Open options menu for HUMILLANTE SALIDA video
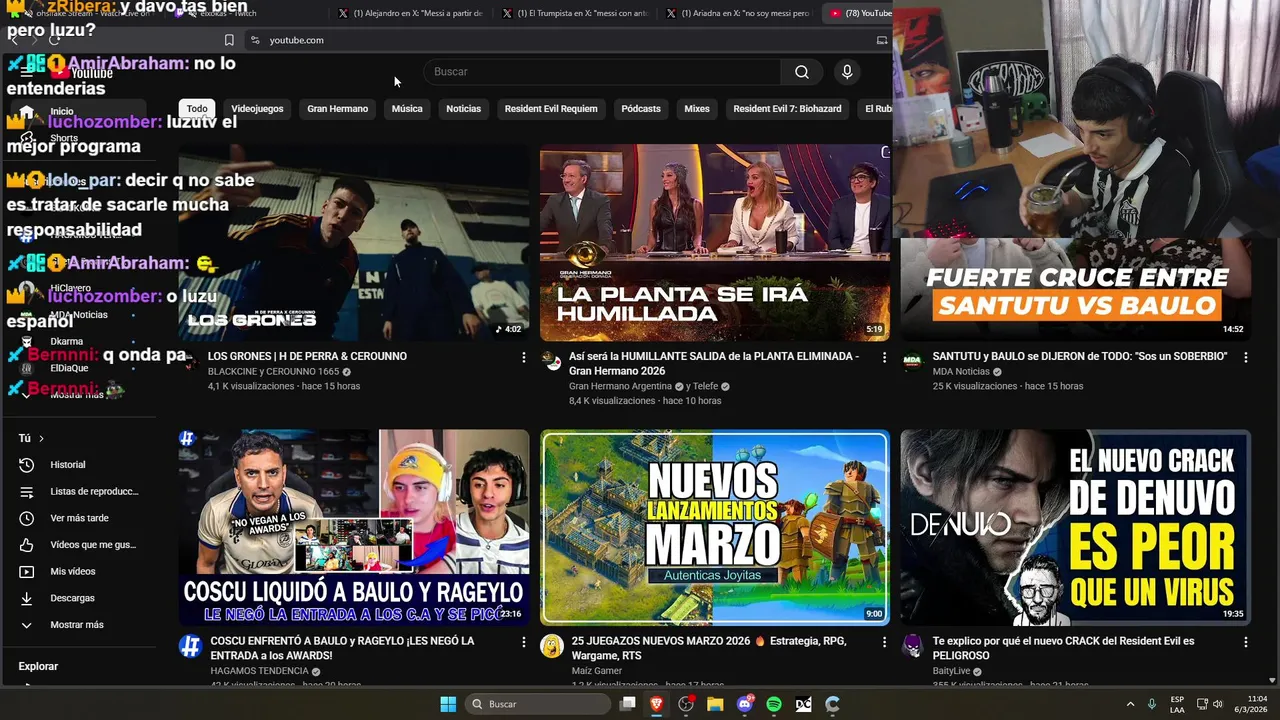1280x720 pixels. tap(883, 357)
